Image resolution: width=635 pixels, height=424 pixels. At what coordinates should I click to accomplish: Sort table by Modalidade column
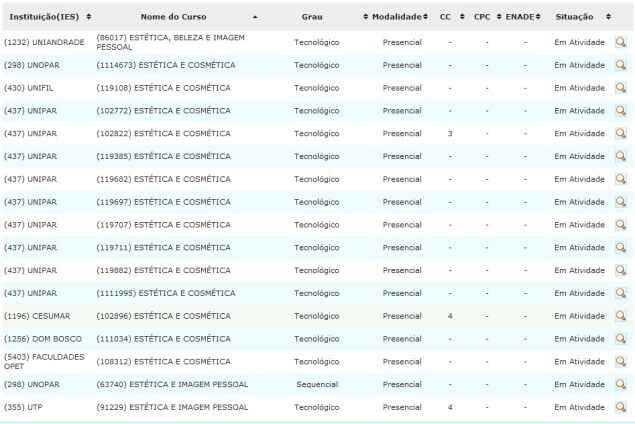click(425, 17)
